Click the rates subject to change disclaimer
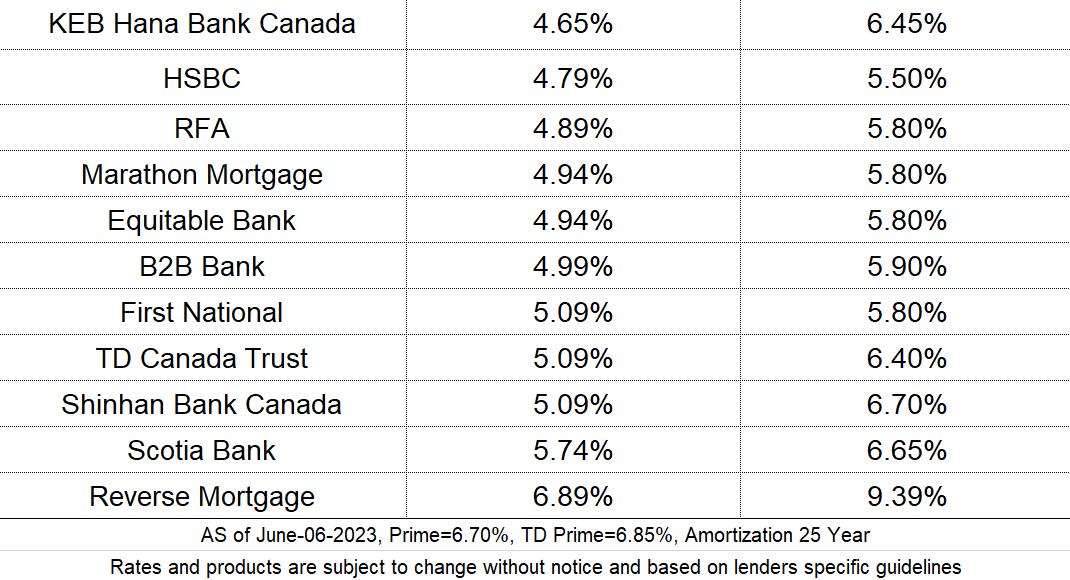Image resolution: width=1070 pixels, height=580 pixels. (x=535, y=566)
